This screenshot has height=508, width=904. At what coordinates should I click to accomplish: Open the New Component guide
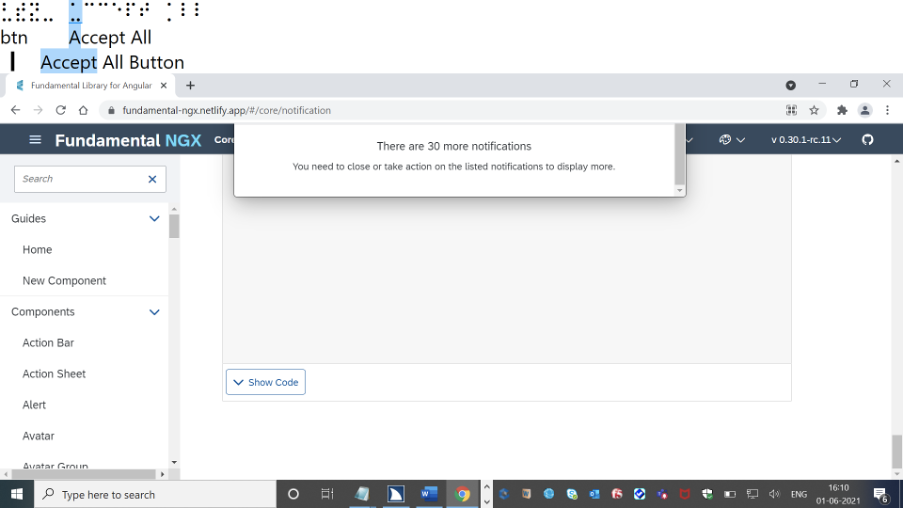(x=64, y=281)
